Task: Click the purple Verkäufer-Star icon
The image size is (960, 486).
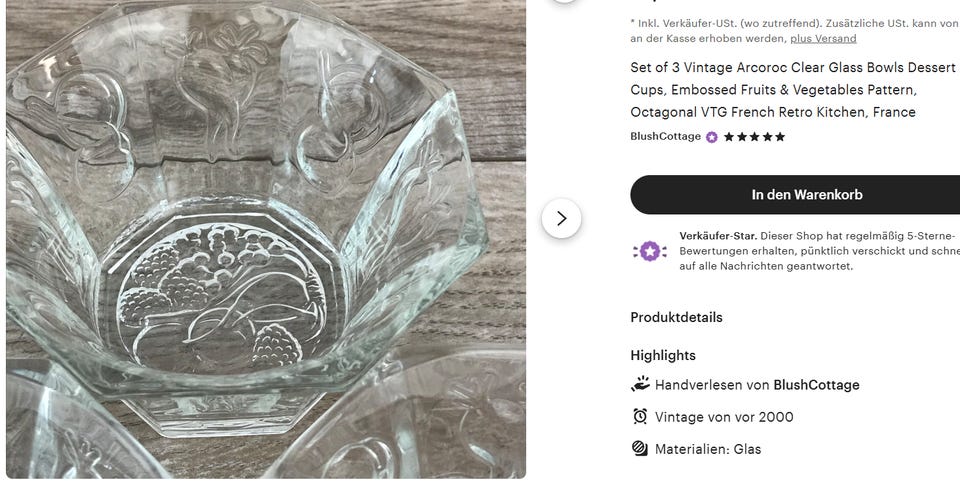Action: pos(650,251)
